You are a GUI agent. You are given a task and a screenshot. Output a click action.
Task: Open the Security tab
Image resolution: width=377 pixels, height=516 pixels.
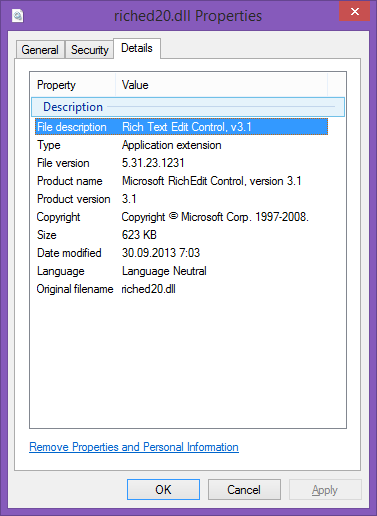pos(89,50)
